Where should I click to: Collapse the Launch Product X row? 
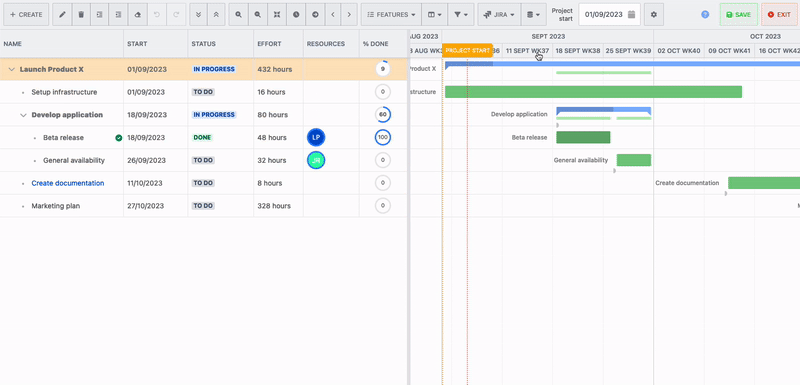[12, 69]
